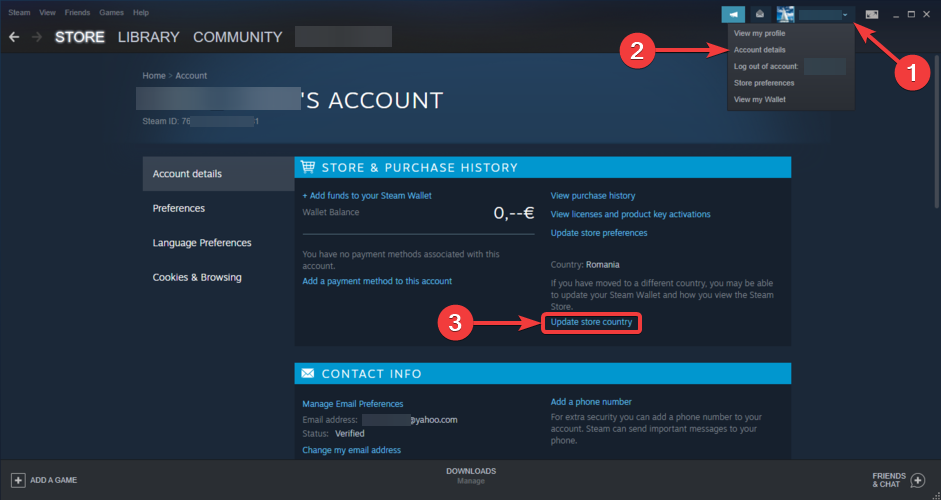Open licenses and product key activations link
Screen dimensions: 941x500
tap(631, 214)
